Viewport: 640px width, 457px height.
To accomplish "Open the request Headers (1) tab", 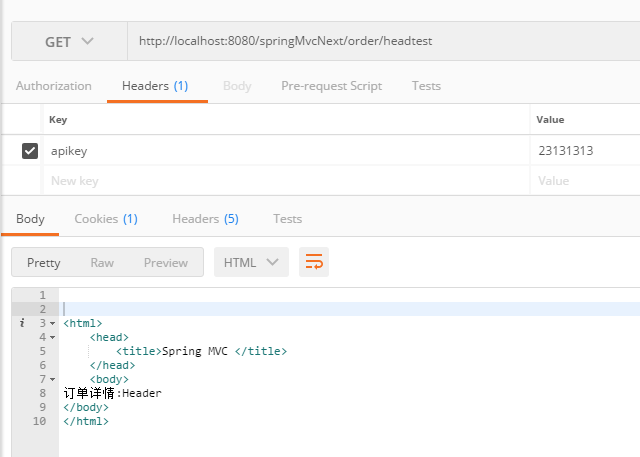I will pos(155,86).
